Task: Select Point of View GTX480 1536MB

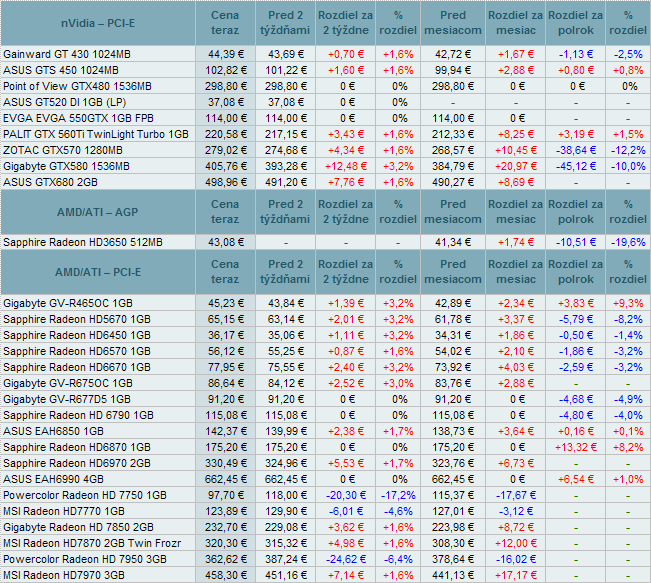Action: [77, 86]
